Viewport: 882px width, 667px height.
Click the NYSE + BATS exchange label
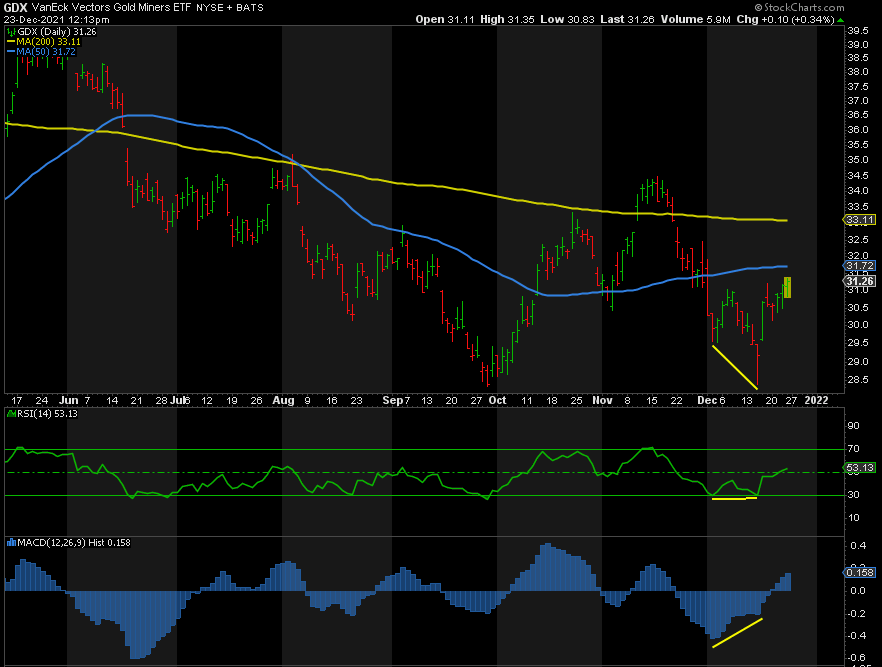(230, 8)
